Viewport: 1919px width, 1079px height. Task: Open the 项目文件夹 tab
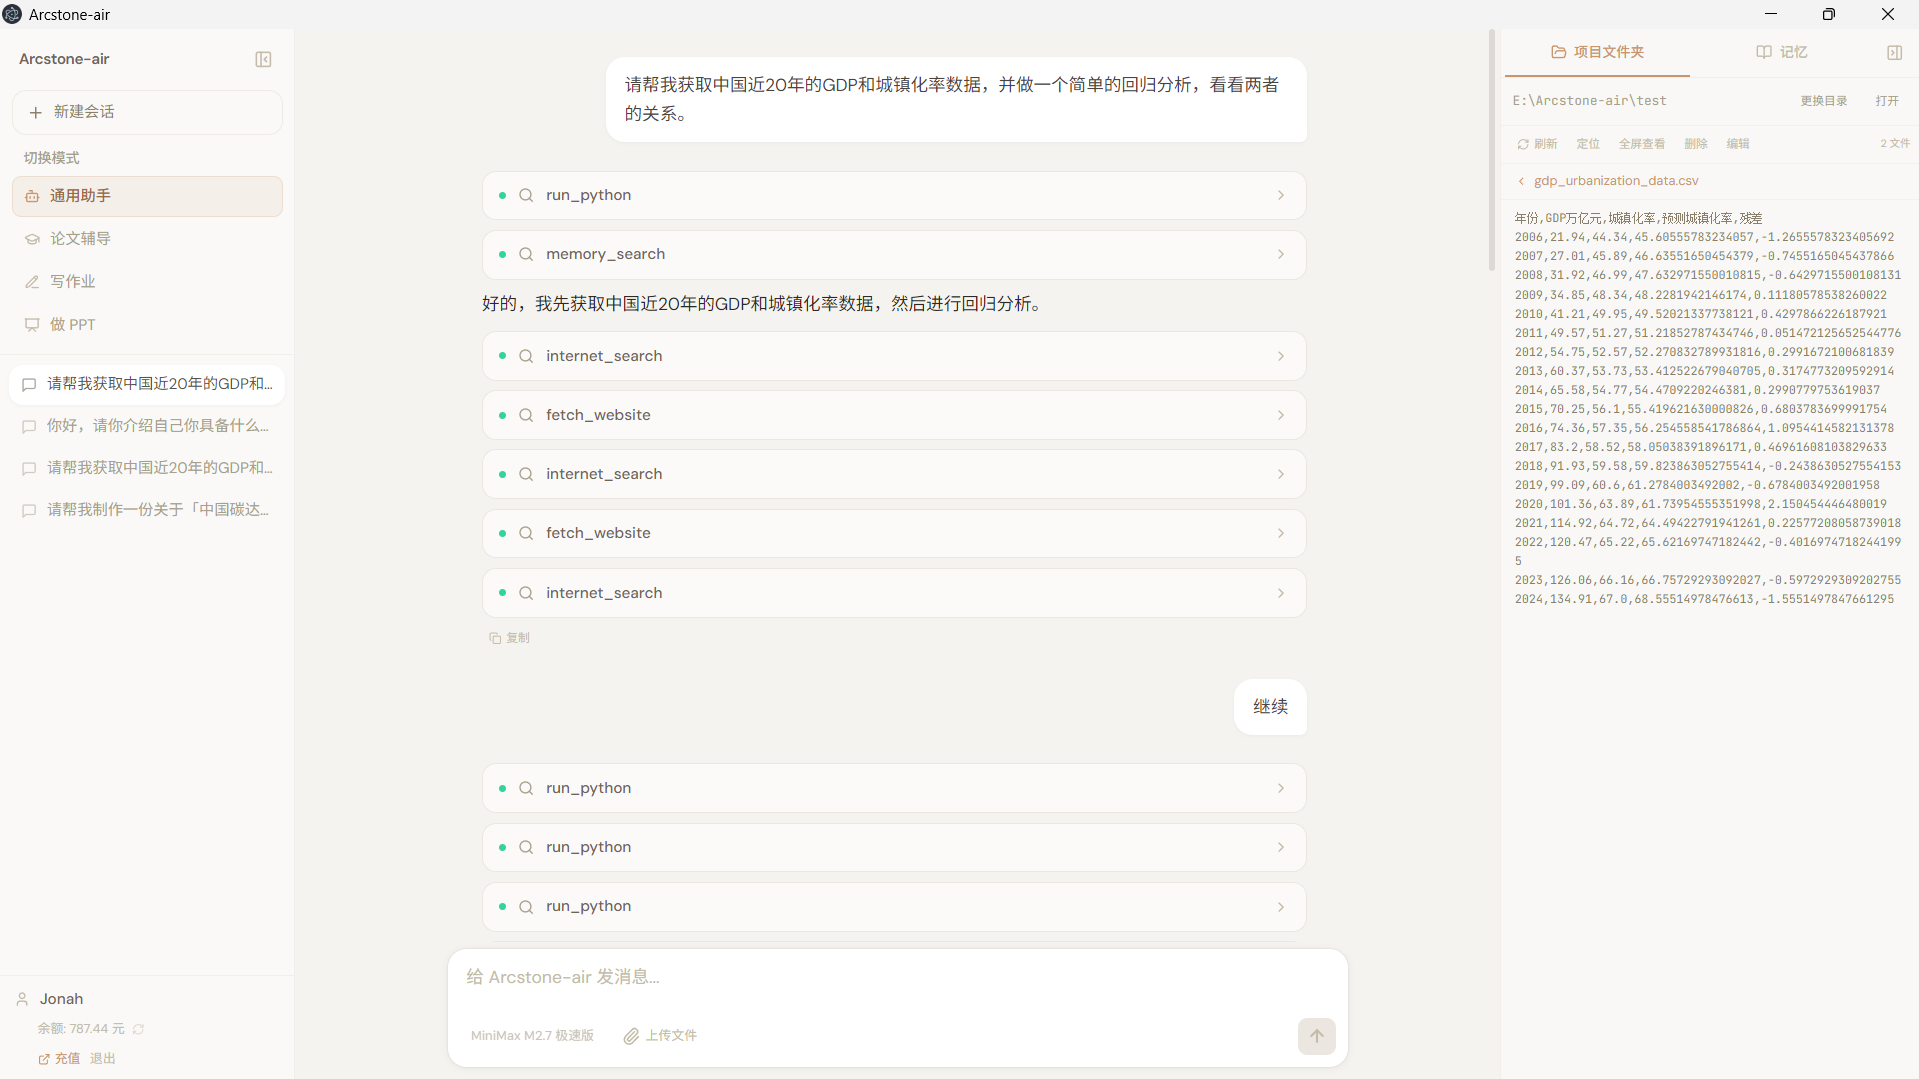pos(1596,52)
